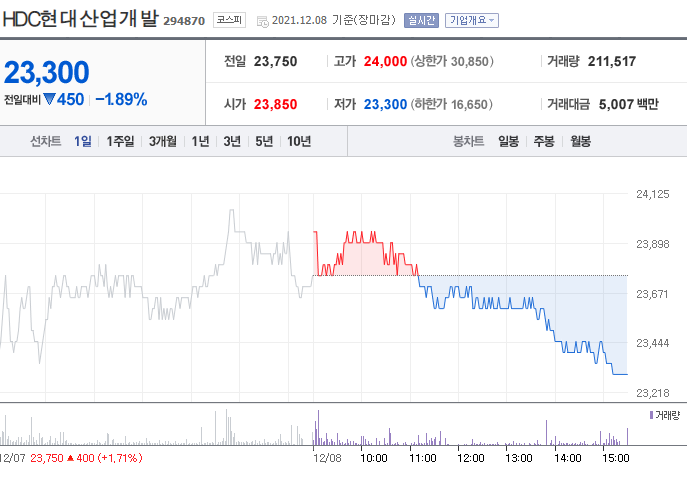Click the 선차트 label

pos(46,141)
